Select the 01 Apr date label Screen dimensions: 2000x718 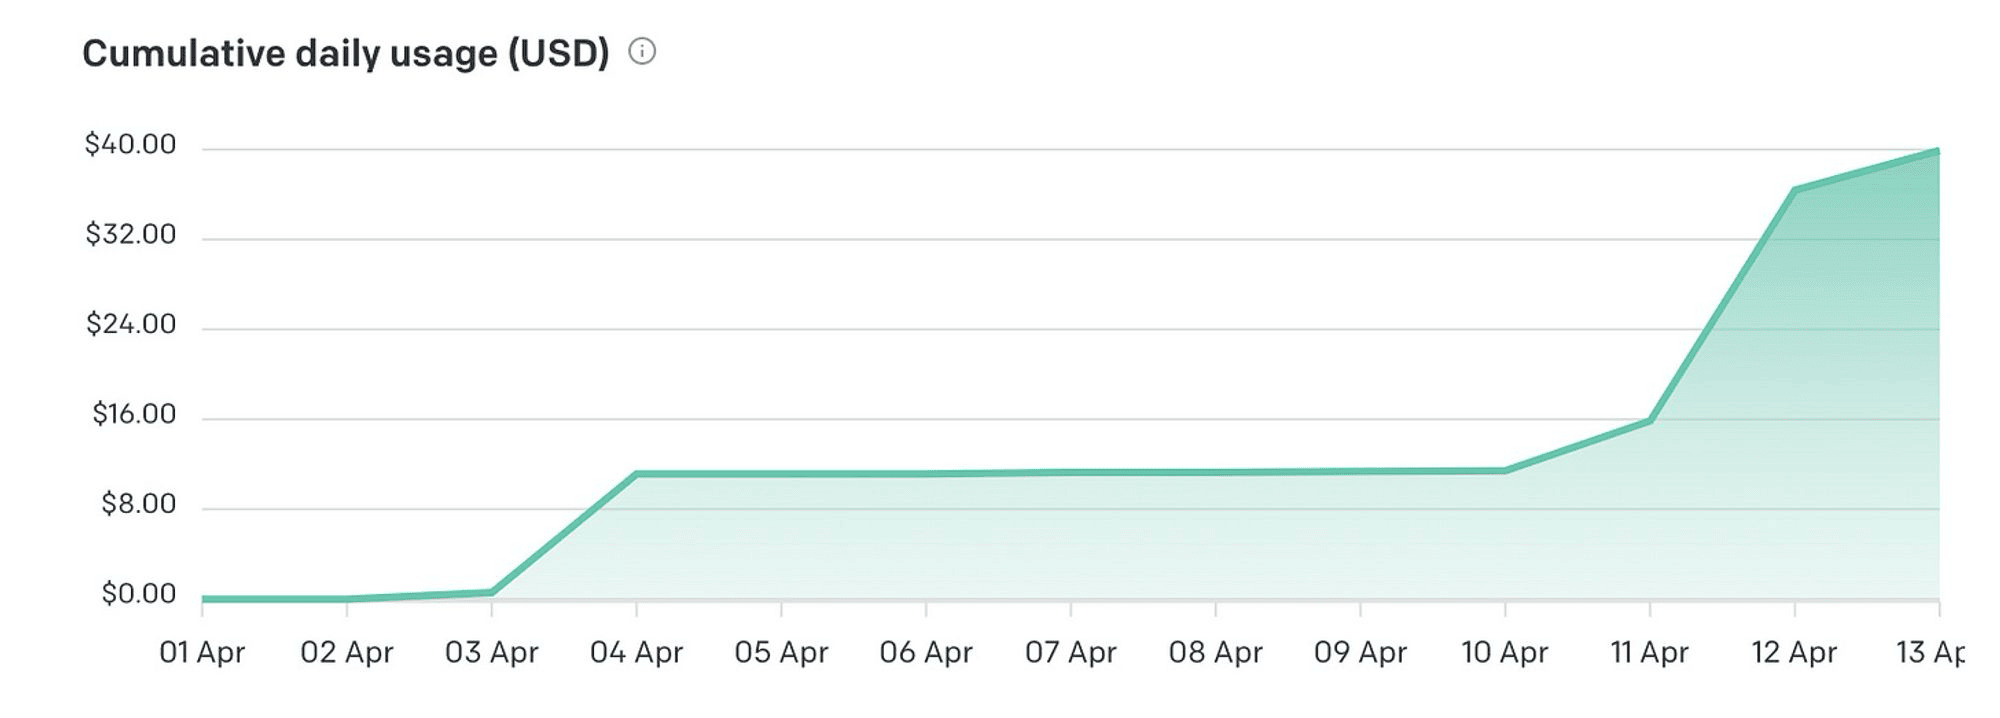click(x=202, y=653)
